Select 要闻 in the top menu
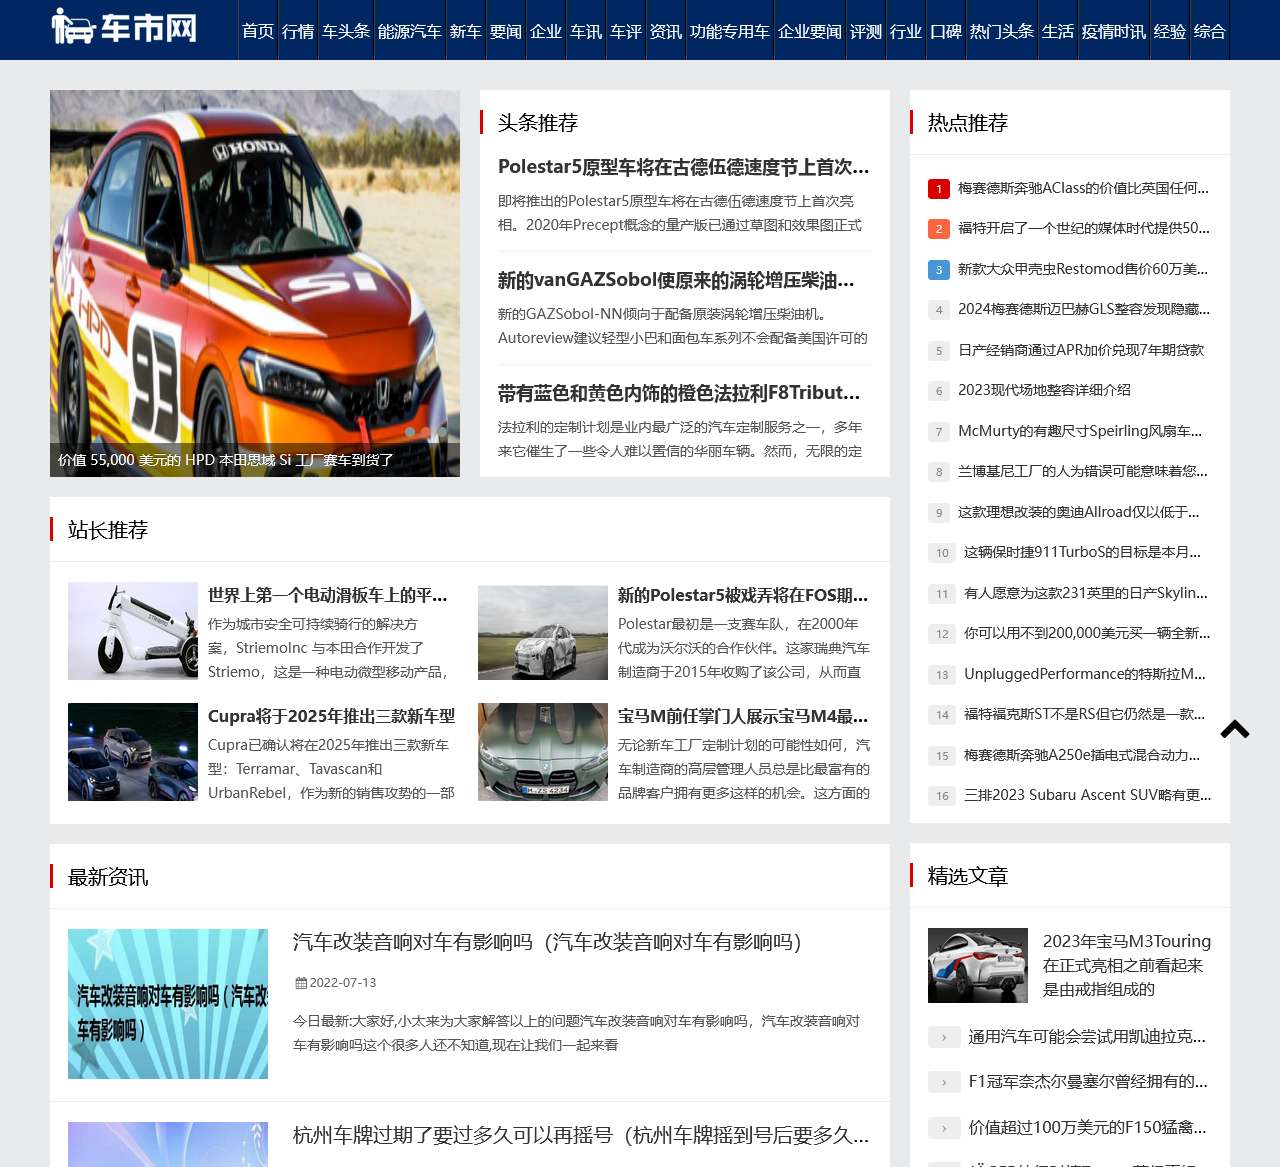1280x1167 pixels. pyautogui.click(x=506, y=31)
